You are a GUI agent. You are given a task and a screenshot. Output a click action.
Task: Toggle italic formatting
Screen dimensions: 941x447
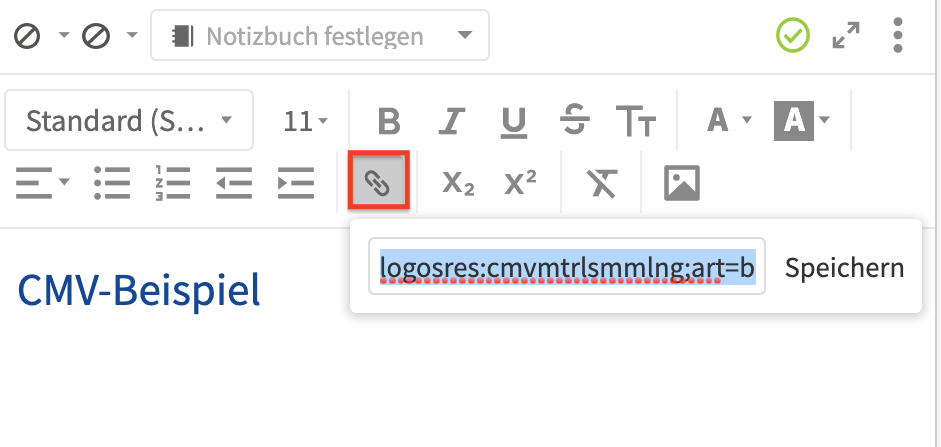452,121
